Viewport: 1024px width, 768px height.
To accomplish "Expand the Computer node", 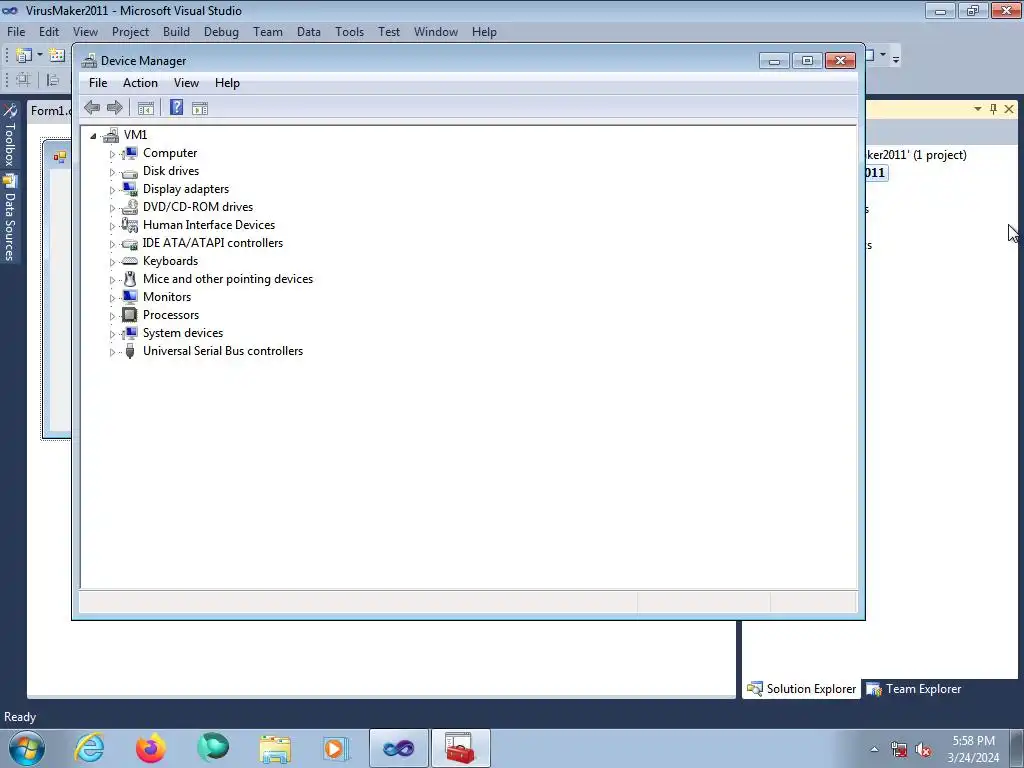I will (112, 154).
